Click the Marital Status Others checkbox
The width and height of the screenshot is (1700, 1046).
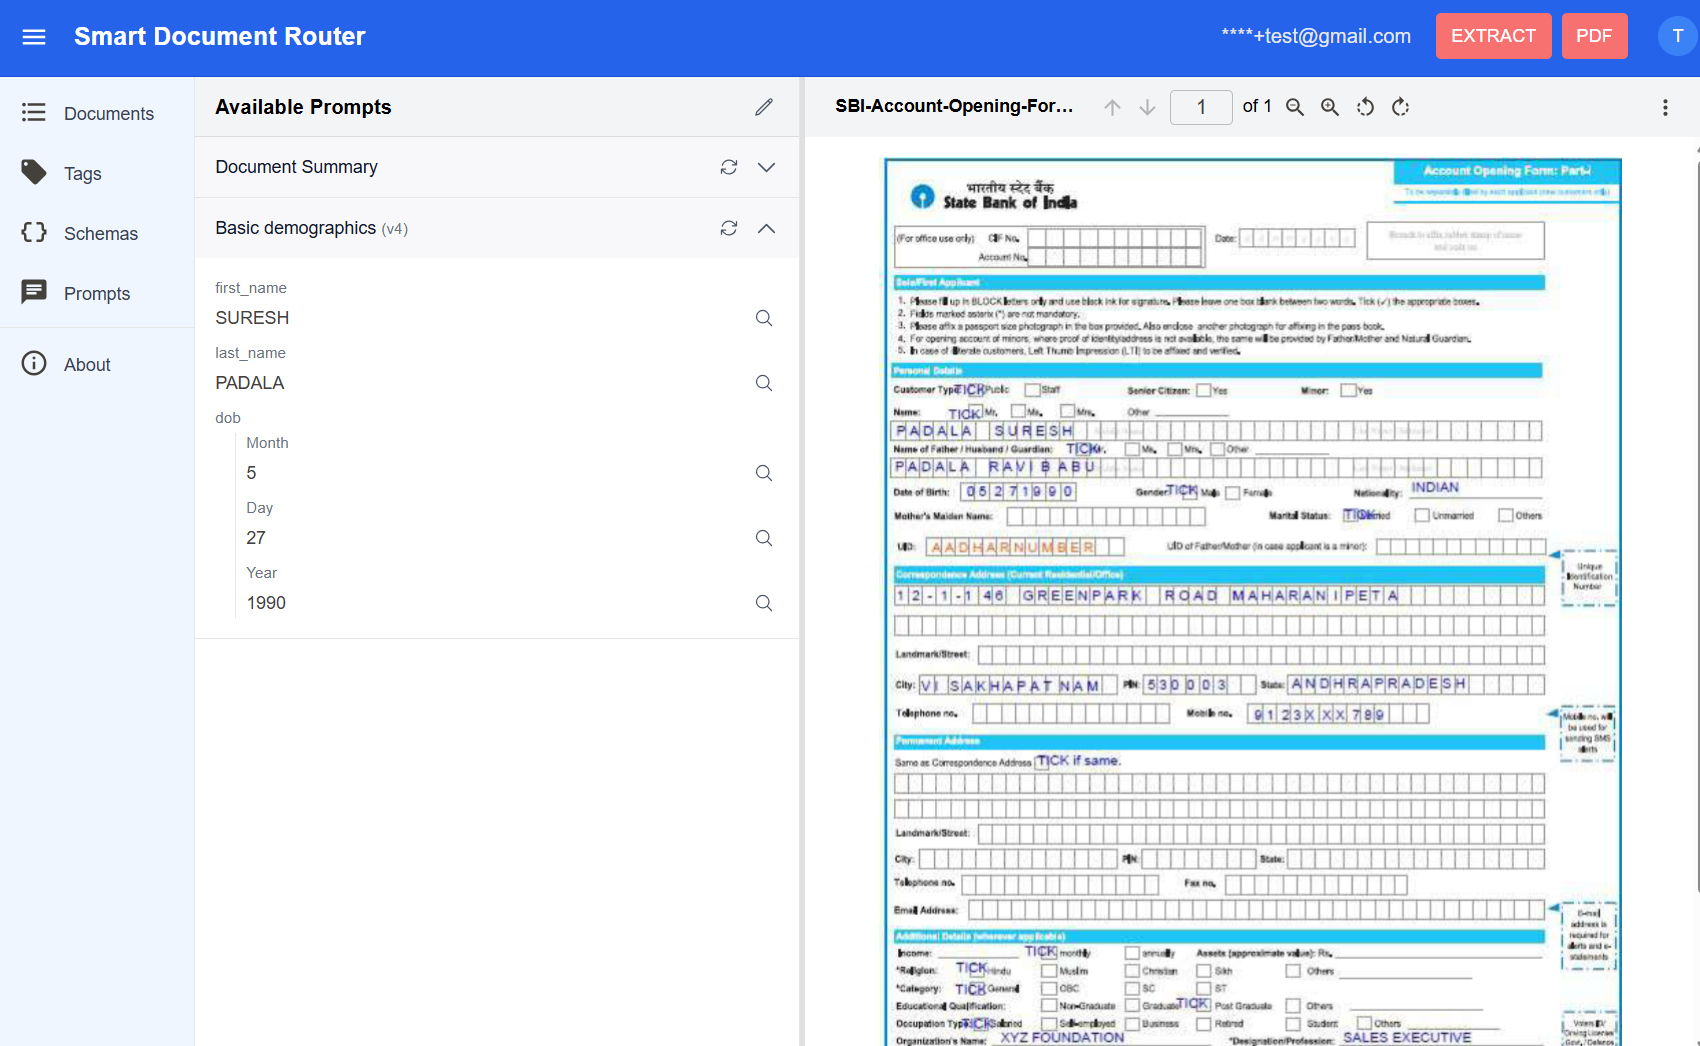(x=1505, y=515)
